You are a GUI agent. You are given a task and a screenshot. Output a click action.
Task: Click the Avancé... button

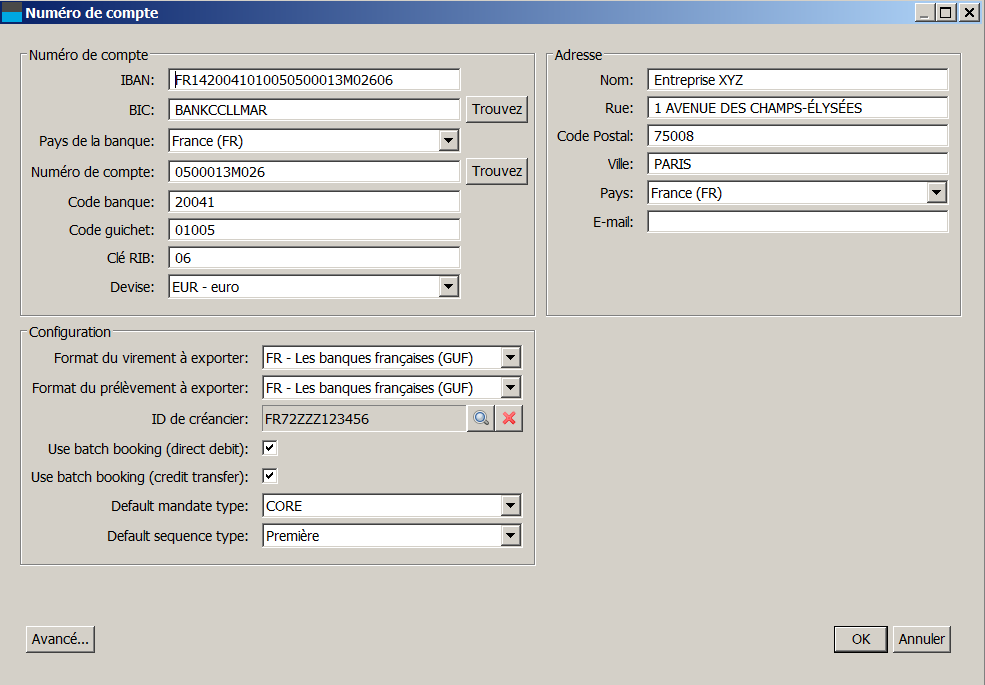point(60,639)
